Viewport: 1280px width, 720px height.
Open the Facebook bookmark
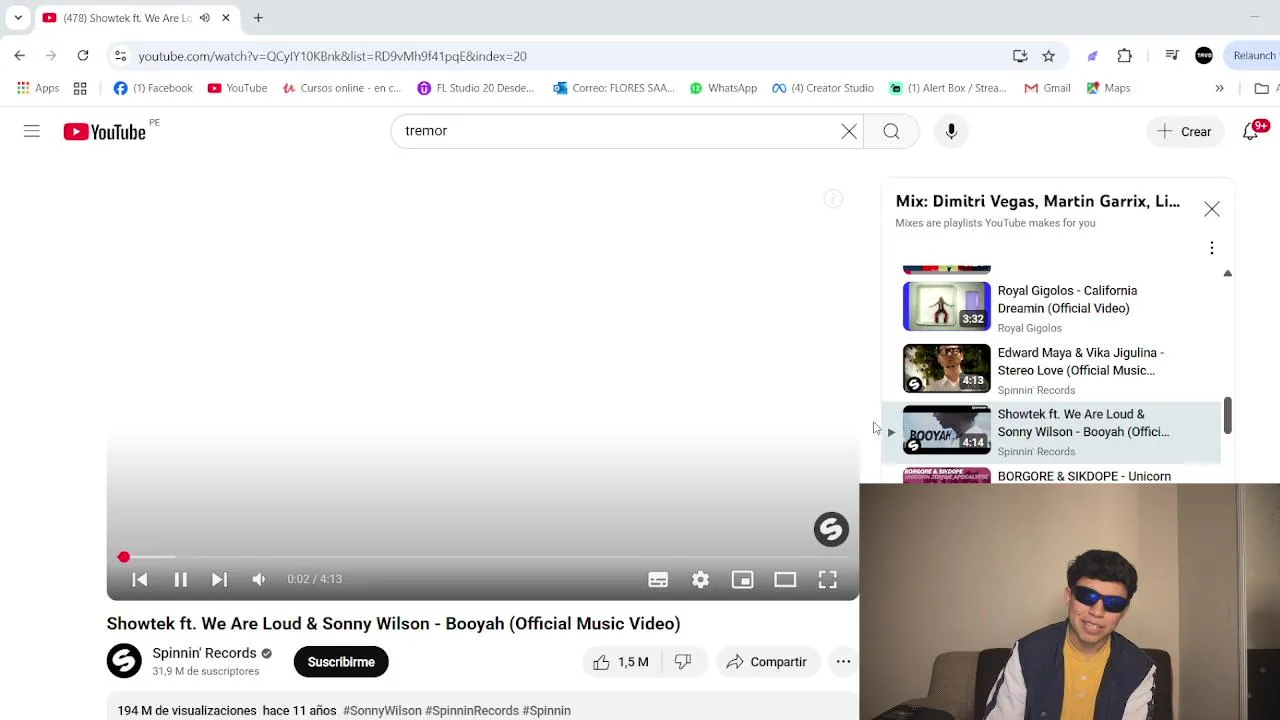tap(153, 88)
